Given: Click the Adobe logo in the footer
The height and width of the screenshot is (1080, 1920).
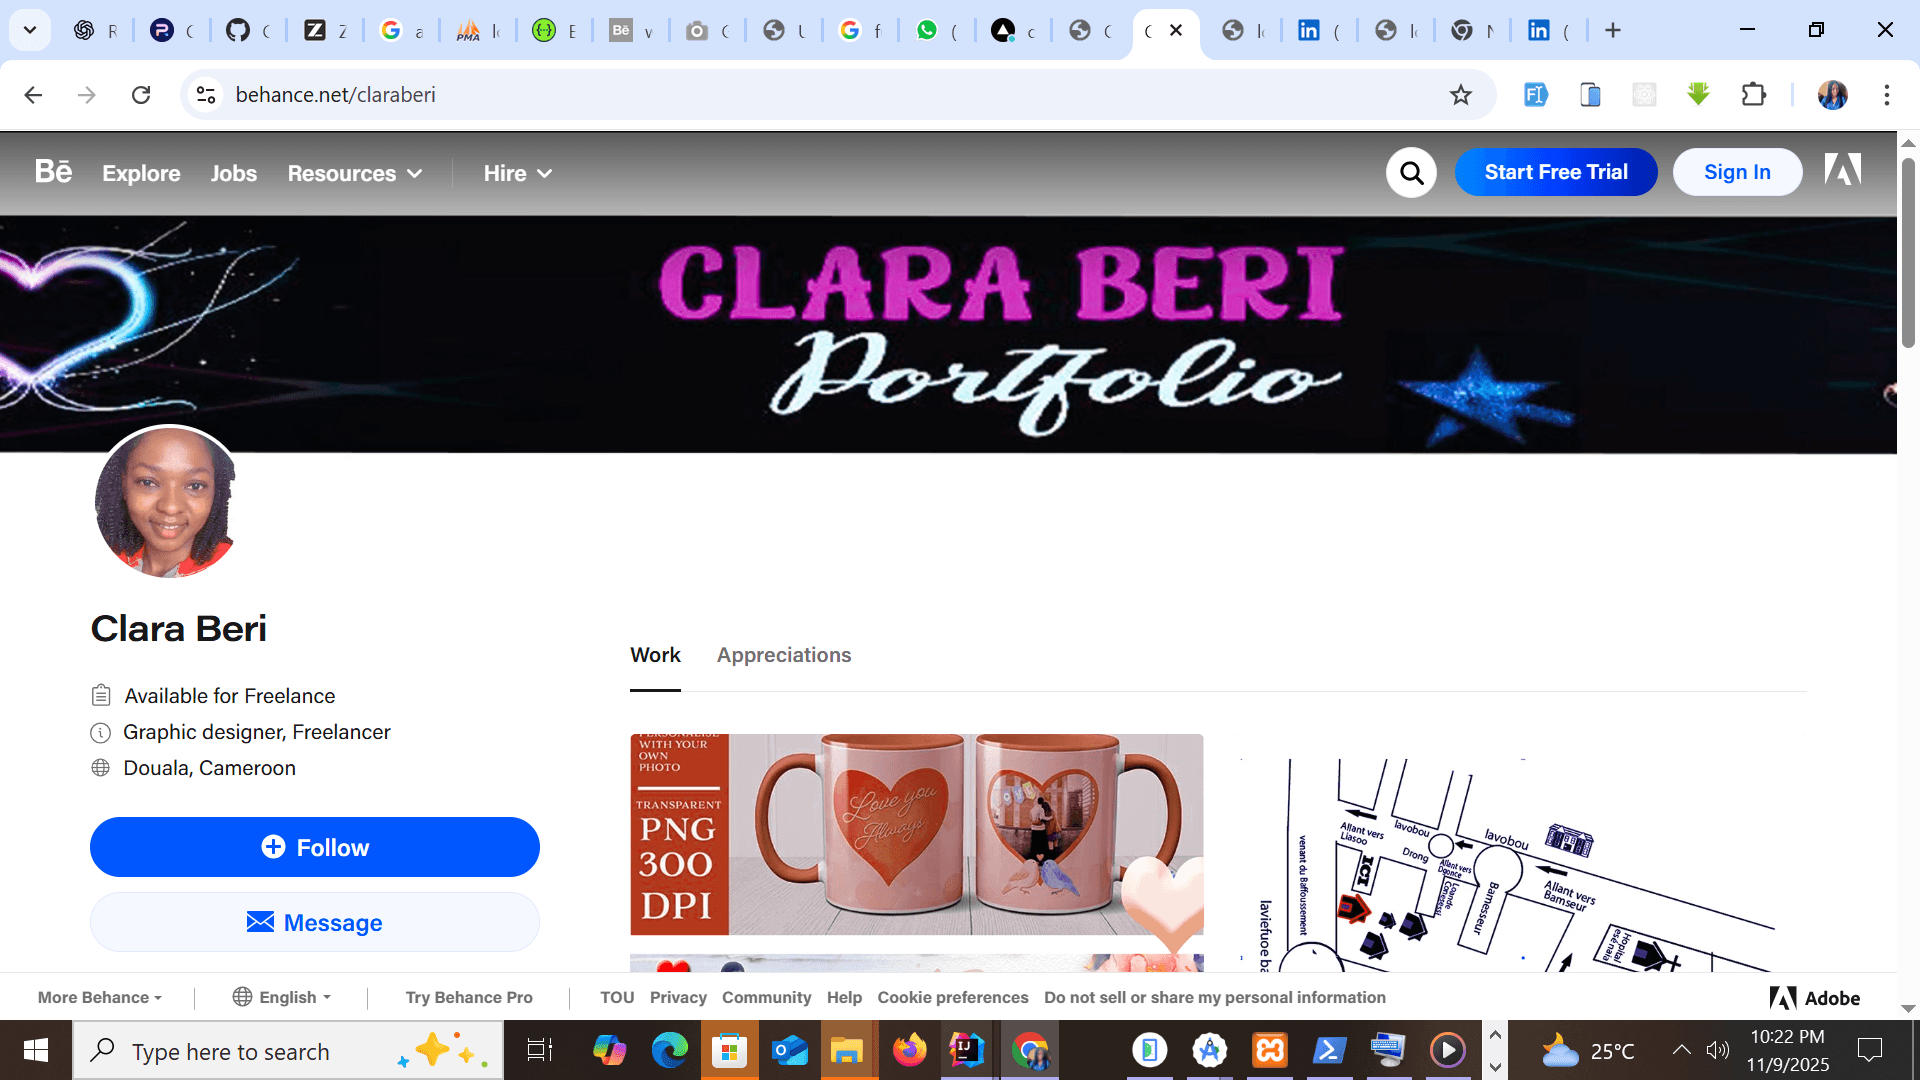Looking at the screenshot, I should [x=1814, y=997].
